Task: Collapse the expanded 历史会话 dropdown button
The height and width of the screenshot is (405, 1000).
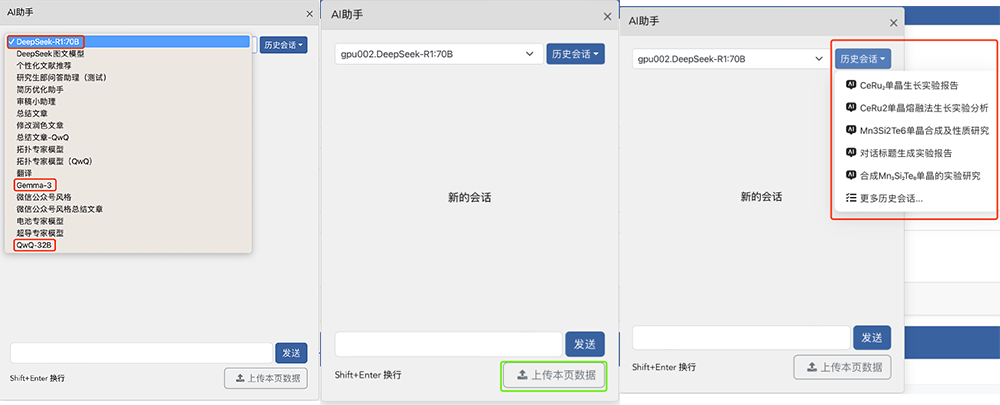Action: click(x=863, y=59)
